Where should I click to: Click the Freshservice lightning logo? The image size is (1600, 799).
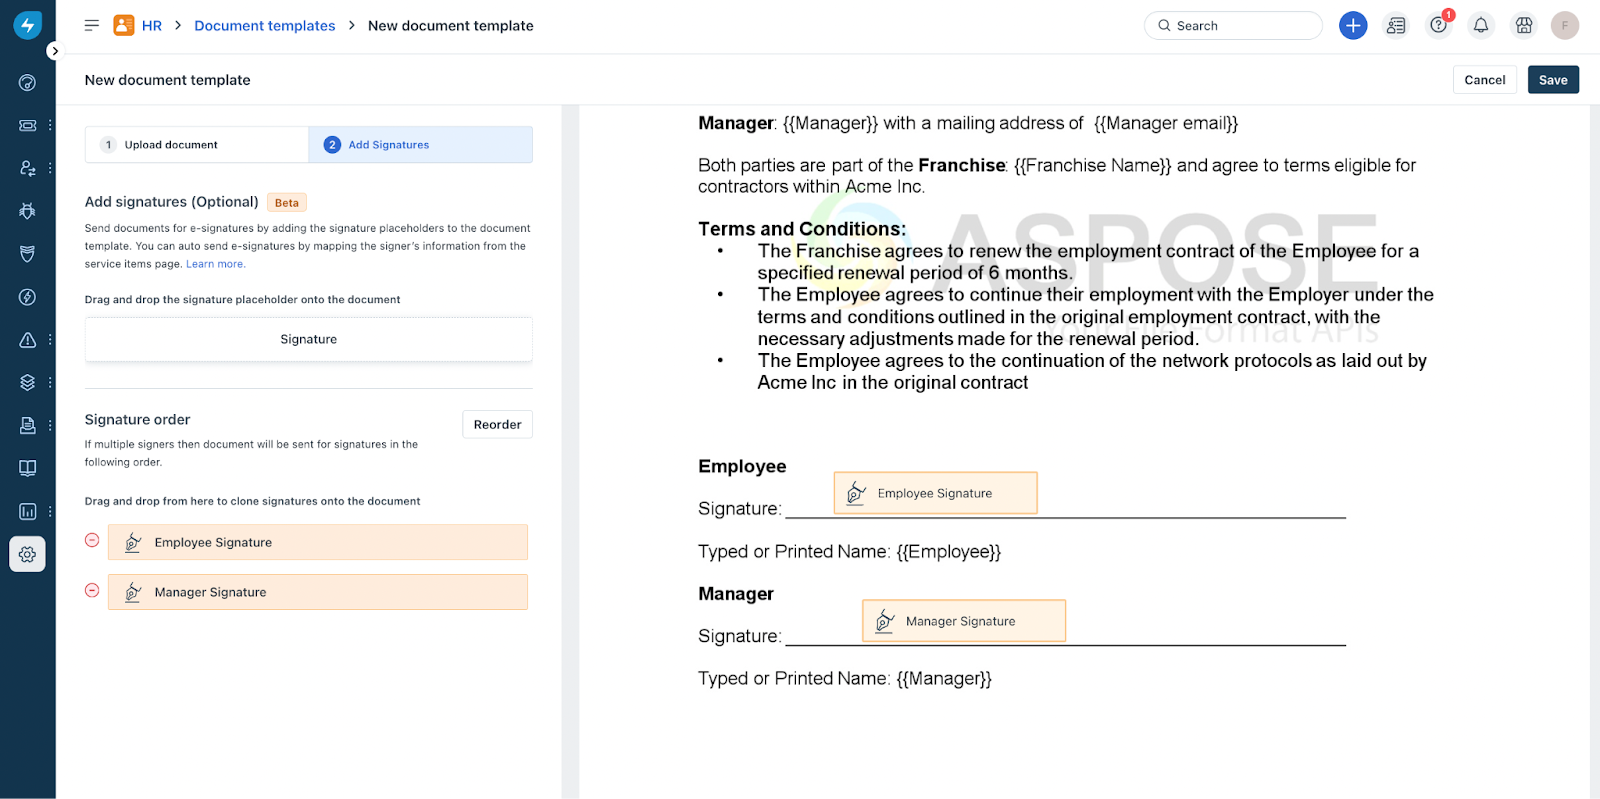pyautogui.click(x=27, y=25)
